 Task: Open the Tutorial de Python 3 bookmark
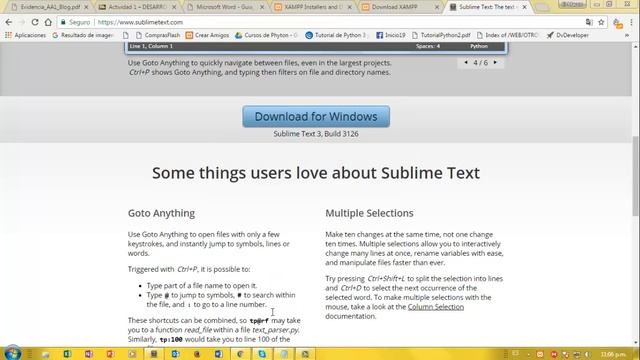(x=337, y=35)
